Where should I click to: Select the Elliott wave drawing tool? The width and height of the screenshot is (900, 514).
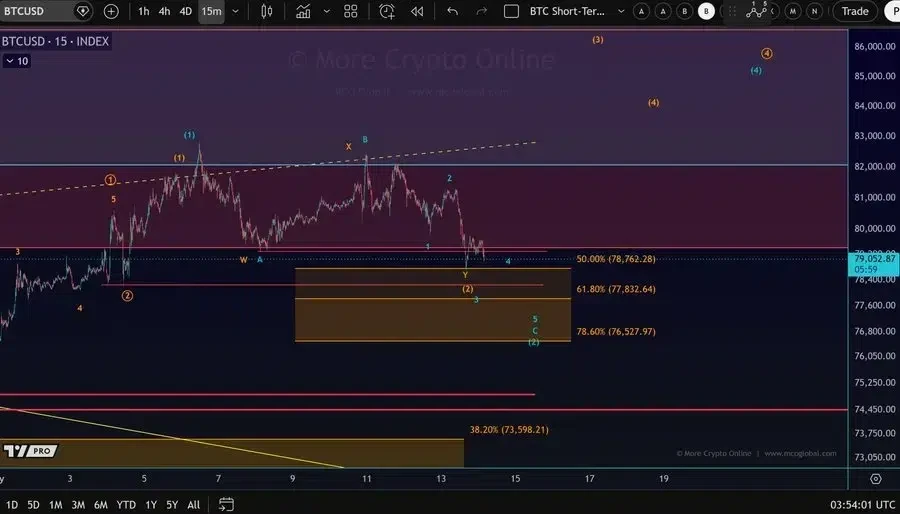pyautogui.click(x=757, y=10)
